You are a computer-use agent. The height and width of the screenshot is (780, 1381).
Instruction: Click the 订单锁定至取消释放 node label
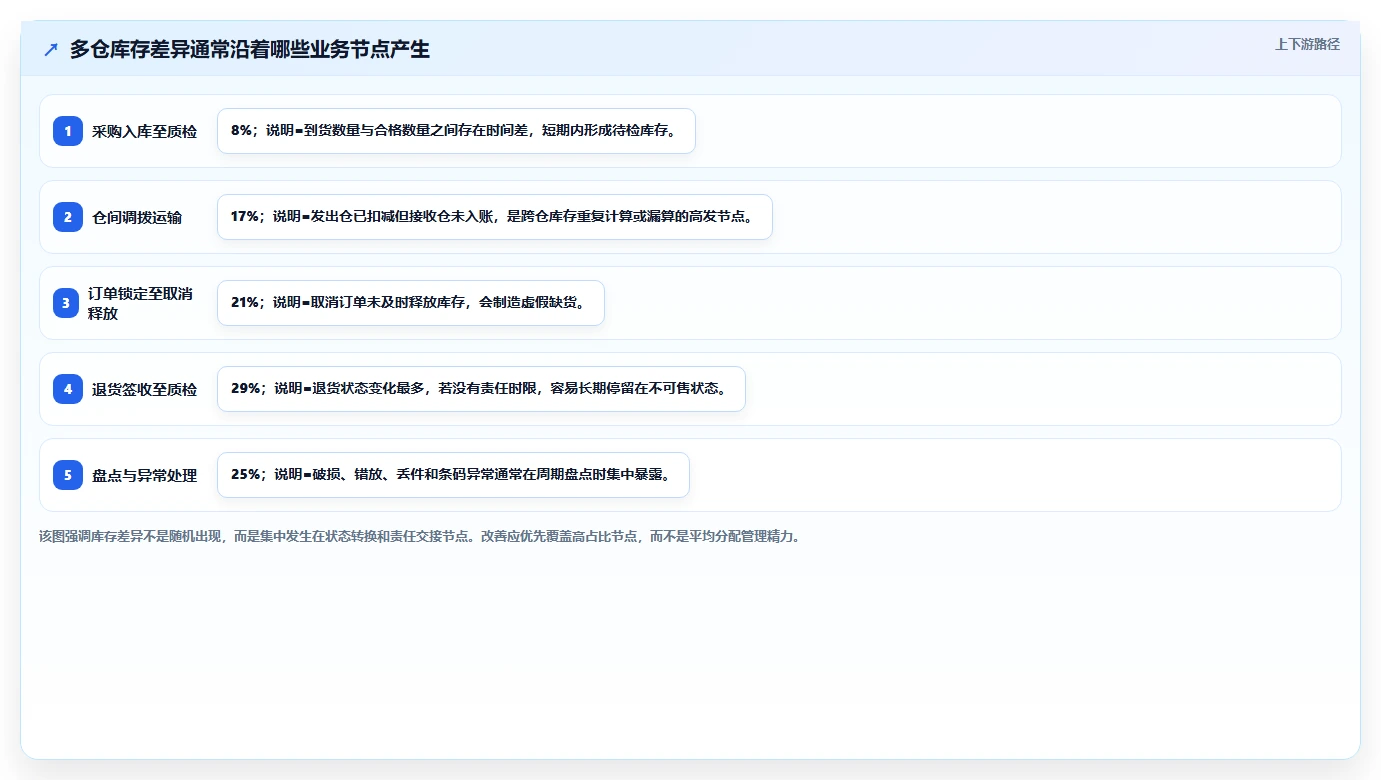[x=140, y=303]
